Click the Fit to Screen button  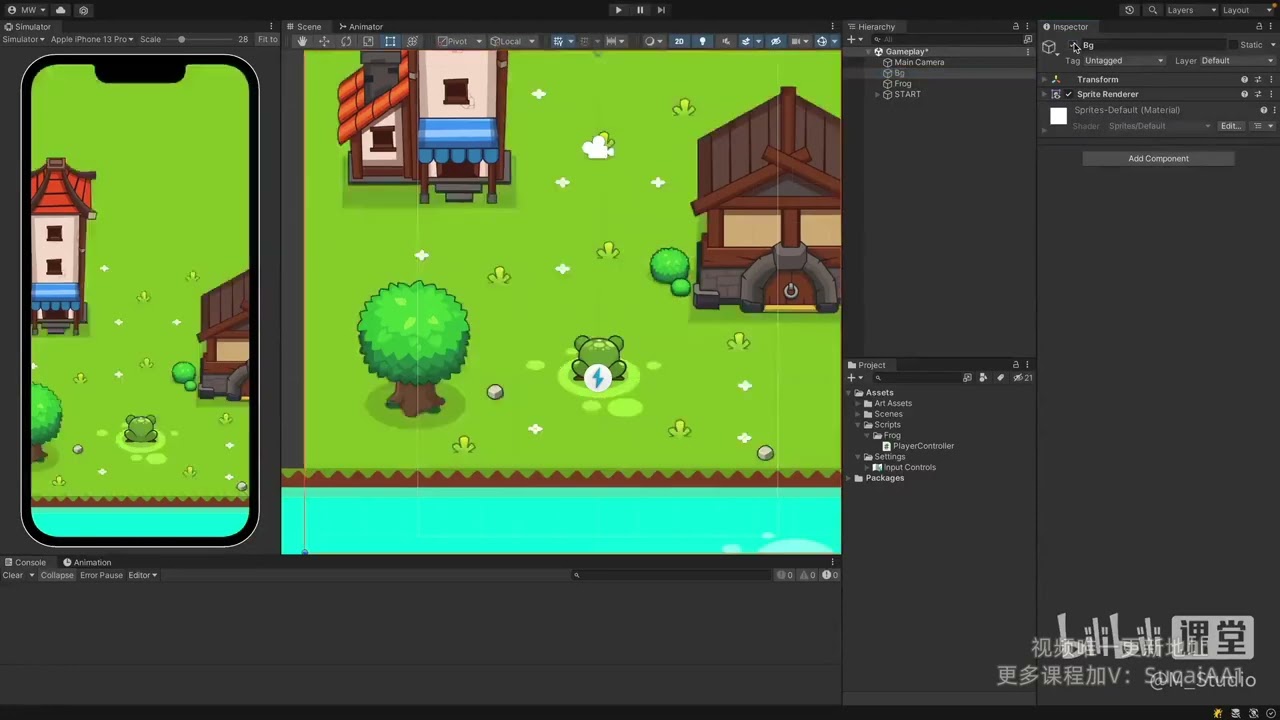(267, 39)
